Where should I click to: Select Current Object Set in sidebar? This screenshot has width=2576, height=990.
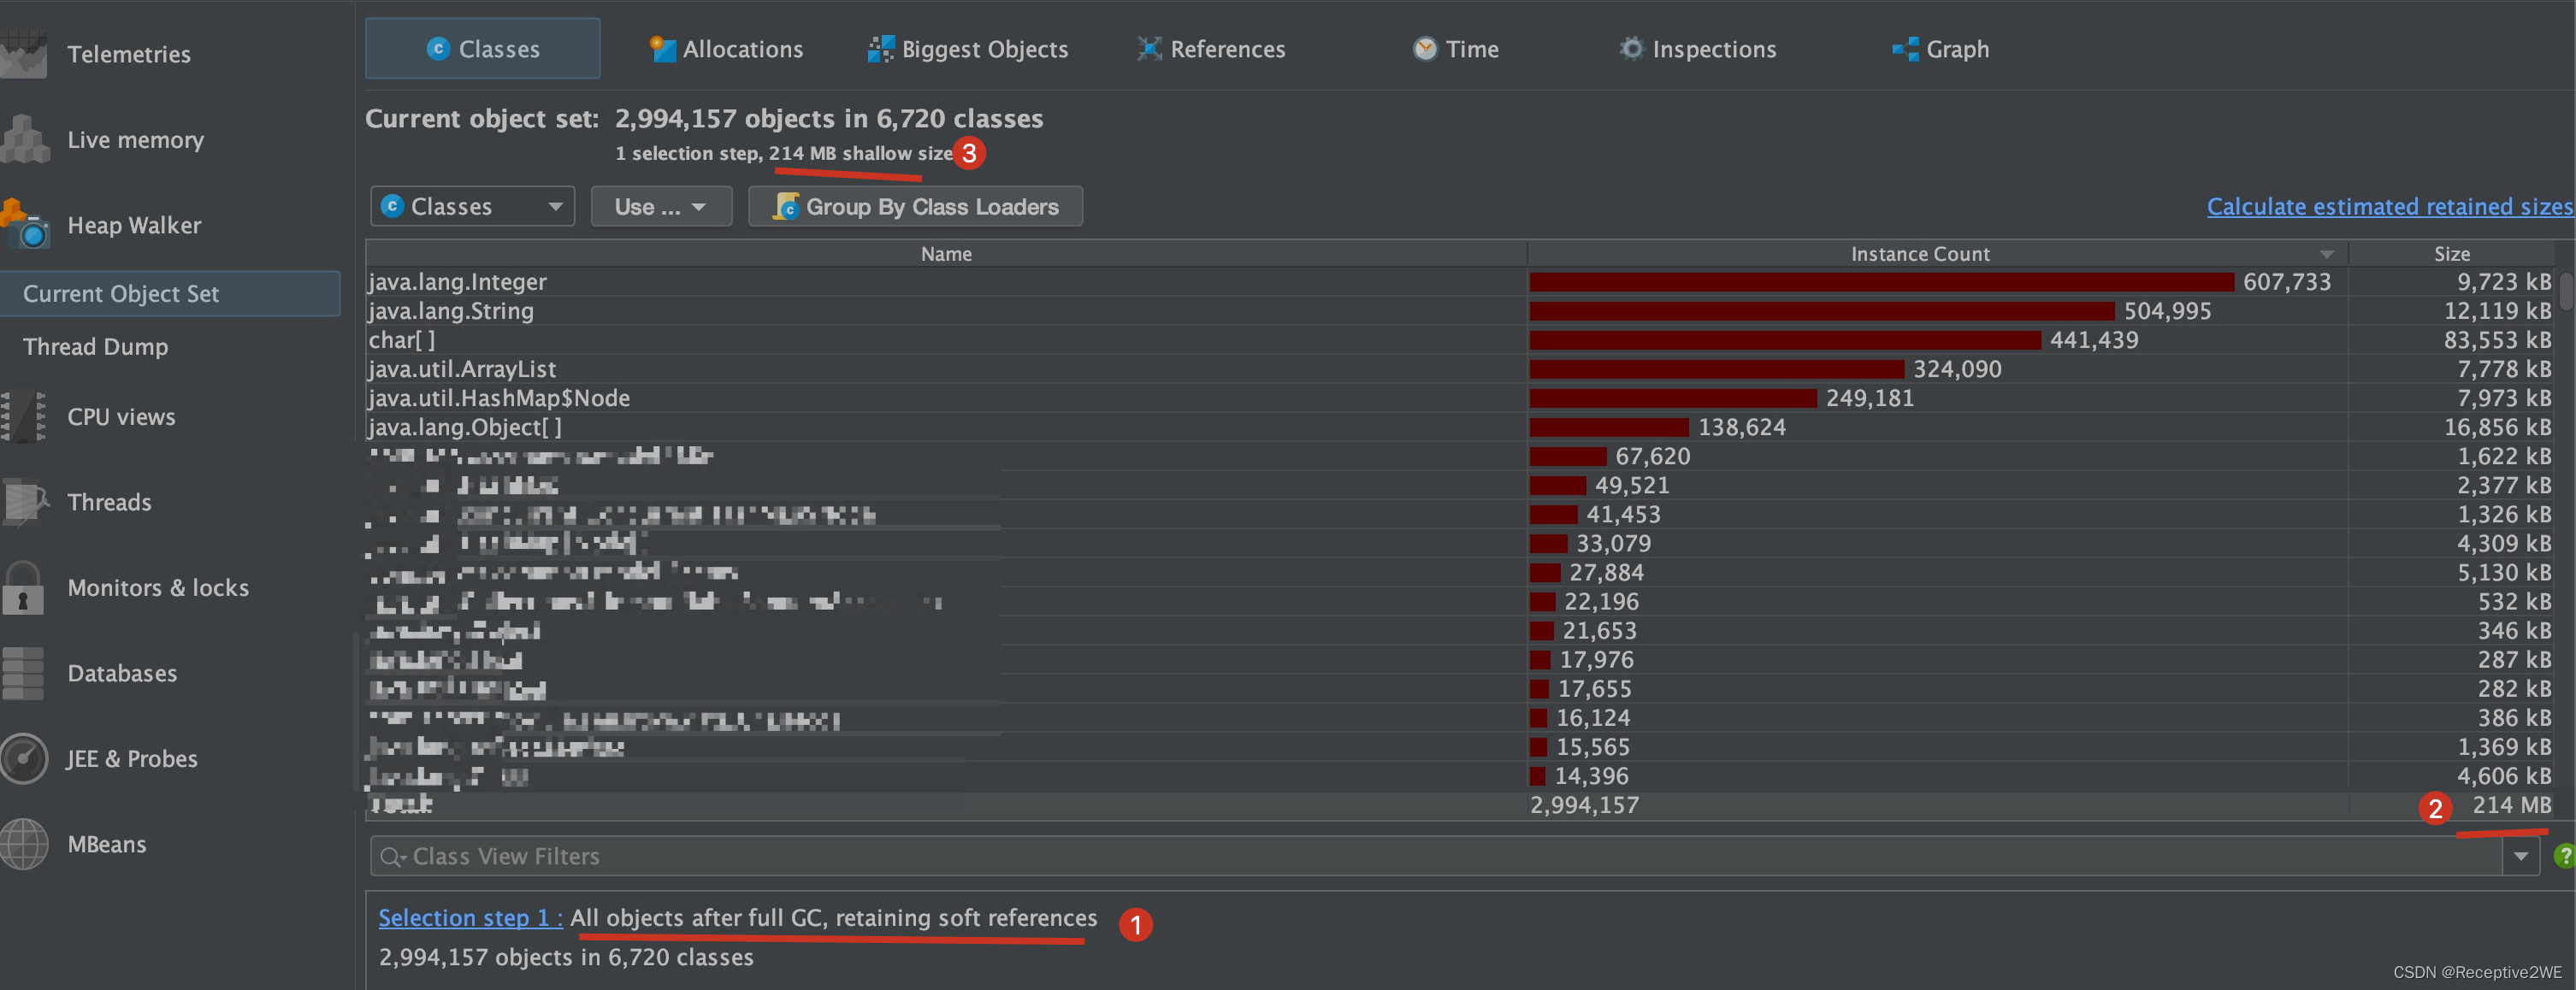(170, 293)
